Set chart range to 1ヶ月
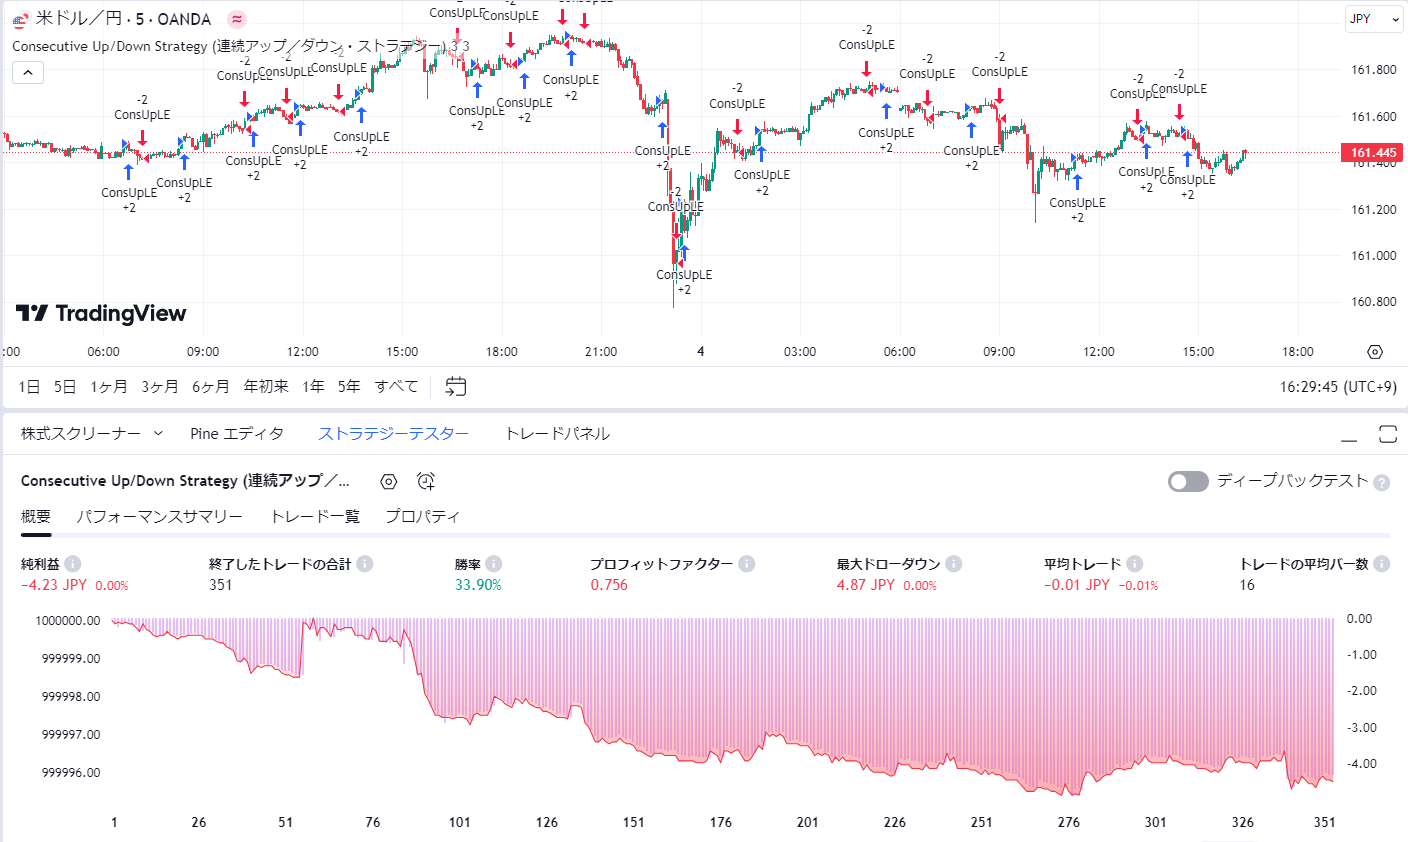Viewport: 1408px width, 842px height. (x=109, y=387)
